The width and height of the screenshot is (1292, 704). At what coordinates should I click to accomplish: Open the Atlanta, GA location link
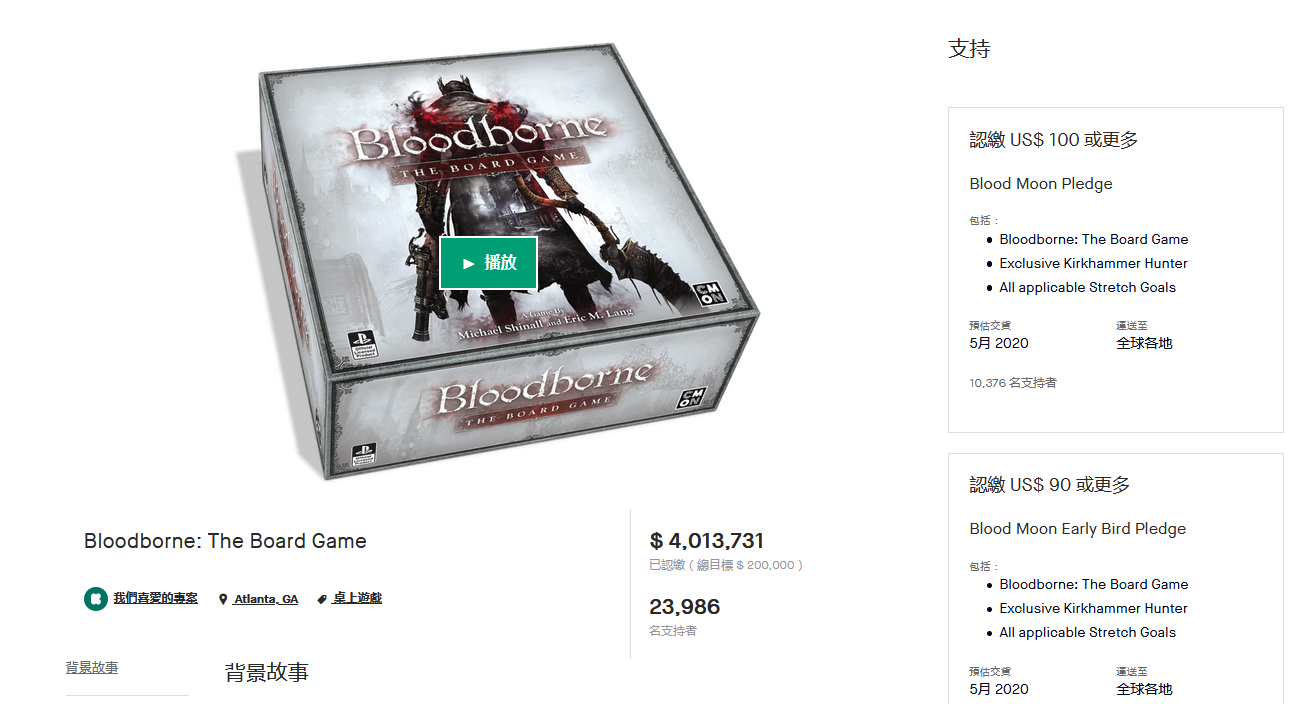pyautogui.click(x=265, y=599)
